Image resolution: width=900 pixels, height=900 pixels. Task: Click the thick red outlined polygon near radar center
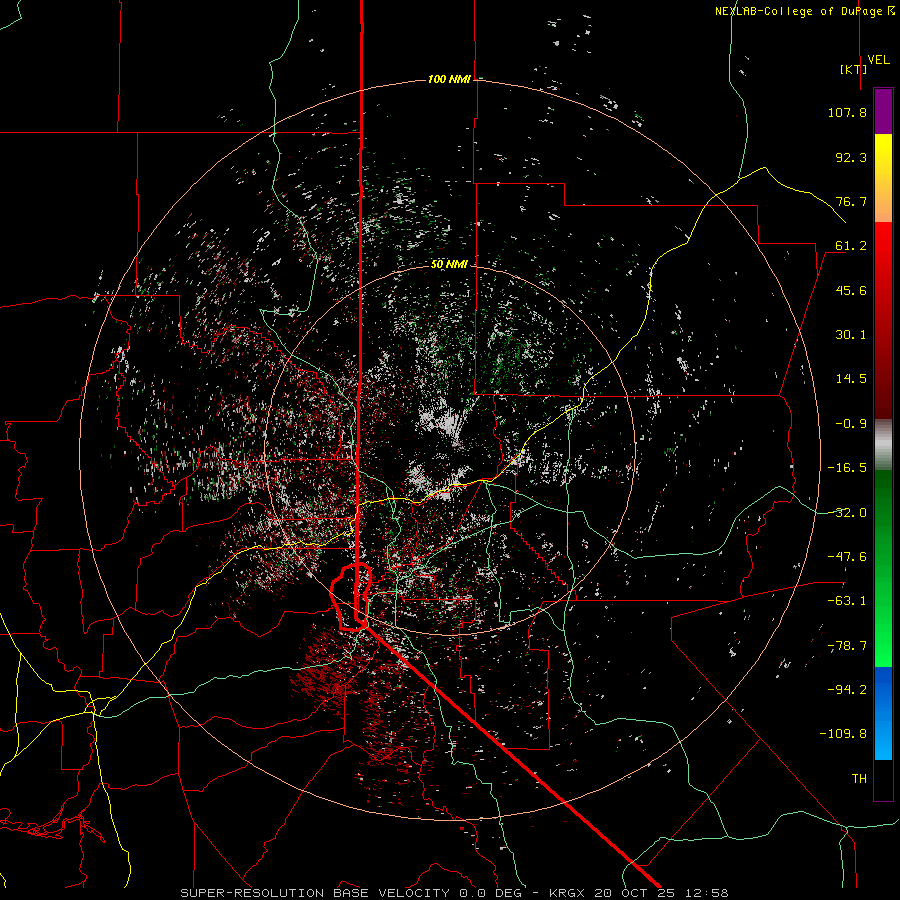351,597
